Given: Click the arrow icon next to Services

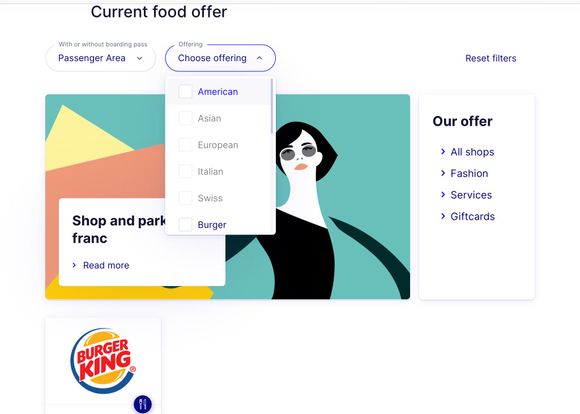Looking at the screenshot, I should pyautogui.click(x=443, y=194).
